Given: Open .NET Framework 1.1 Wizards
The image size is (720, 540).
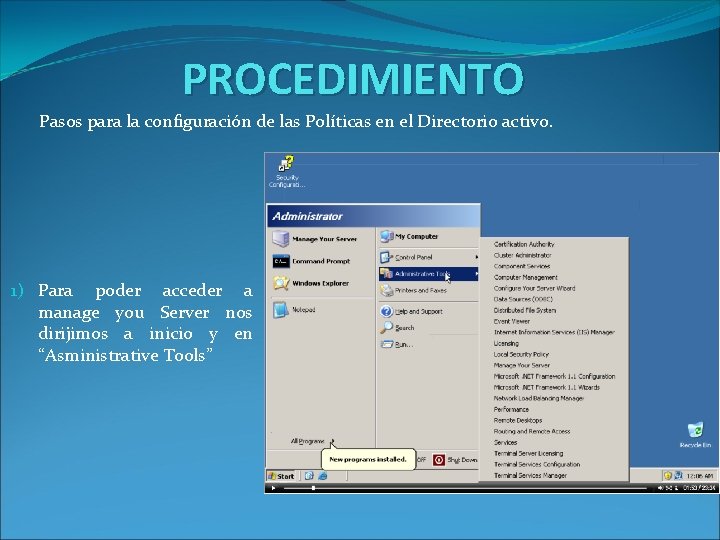Looking at the screenshot, I should pos(546,388).
